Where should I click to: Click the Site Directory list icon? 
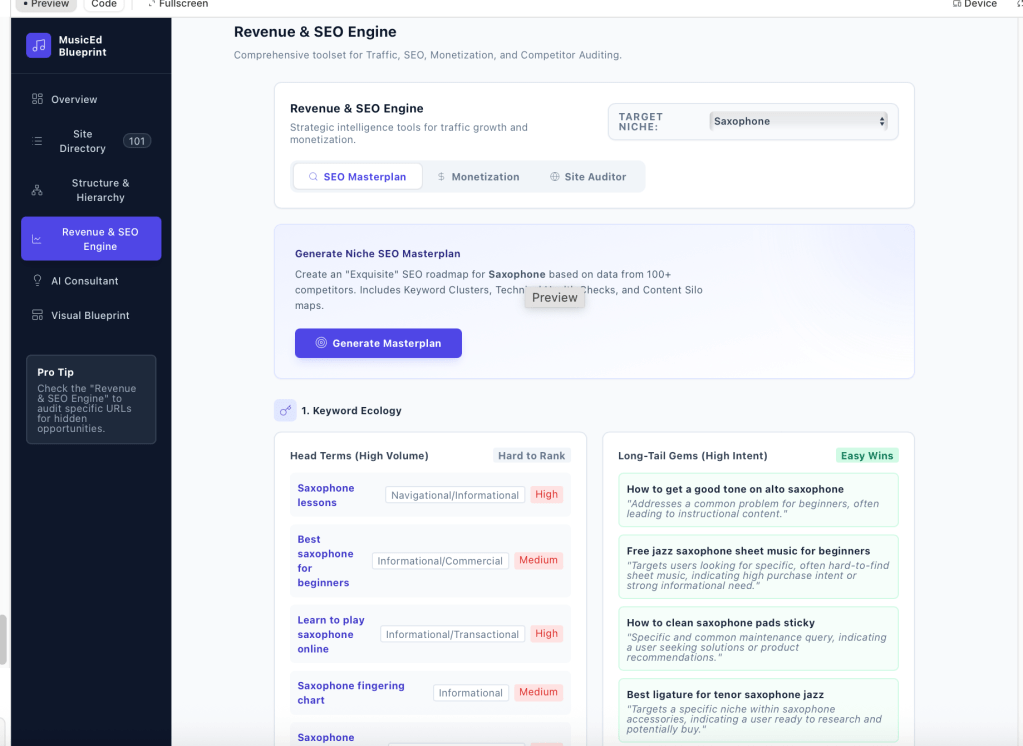click(x=37, y=141)
